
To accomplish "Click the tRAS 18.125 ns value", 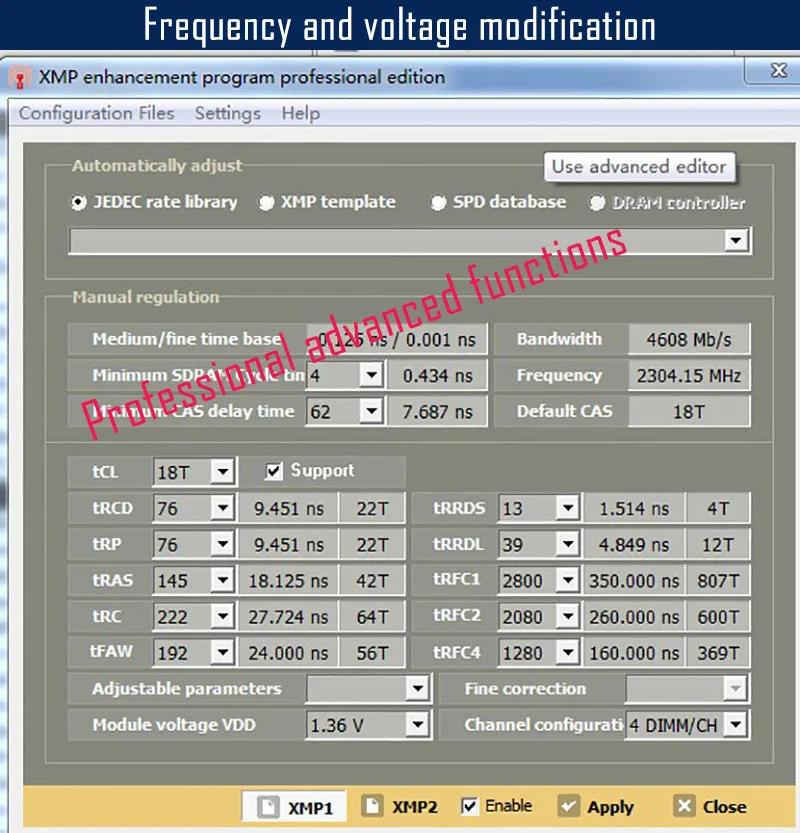I will [288, 581].
